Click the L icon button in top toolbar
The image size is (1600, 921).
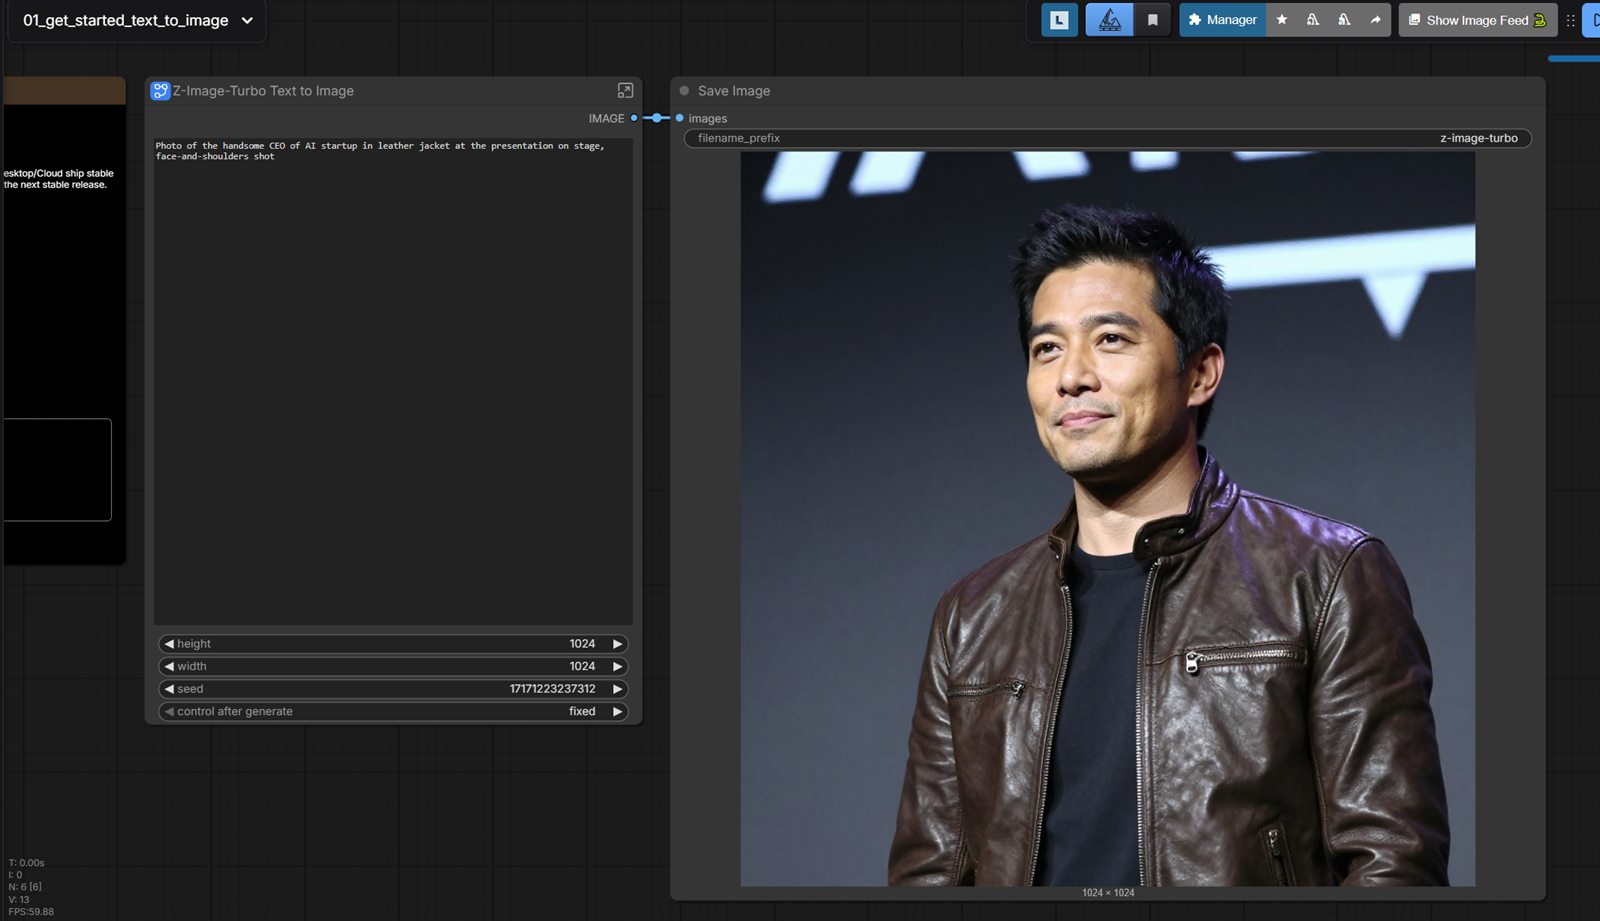1059,20
